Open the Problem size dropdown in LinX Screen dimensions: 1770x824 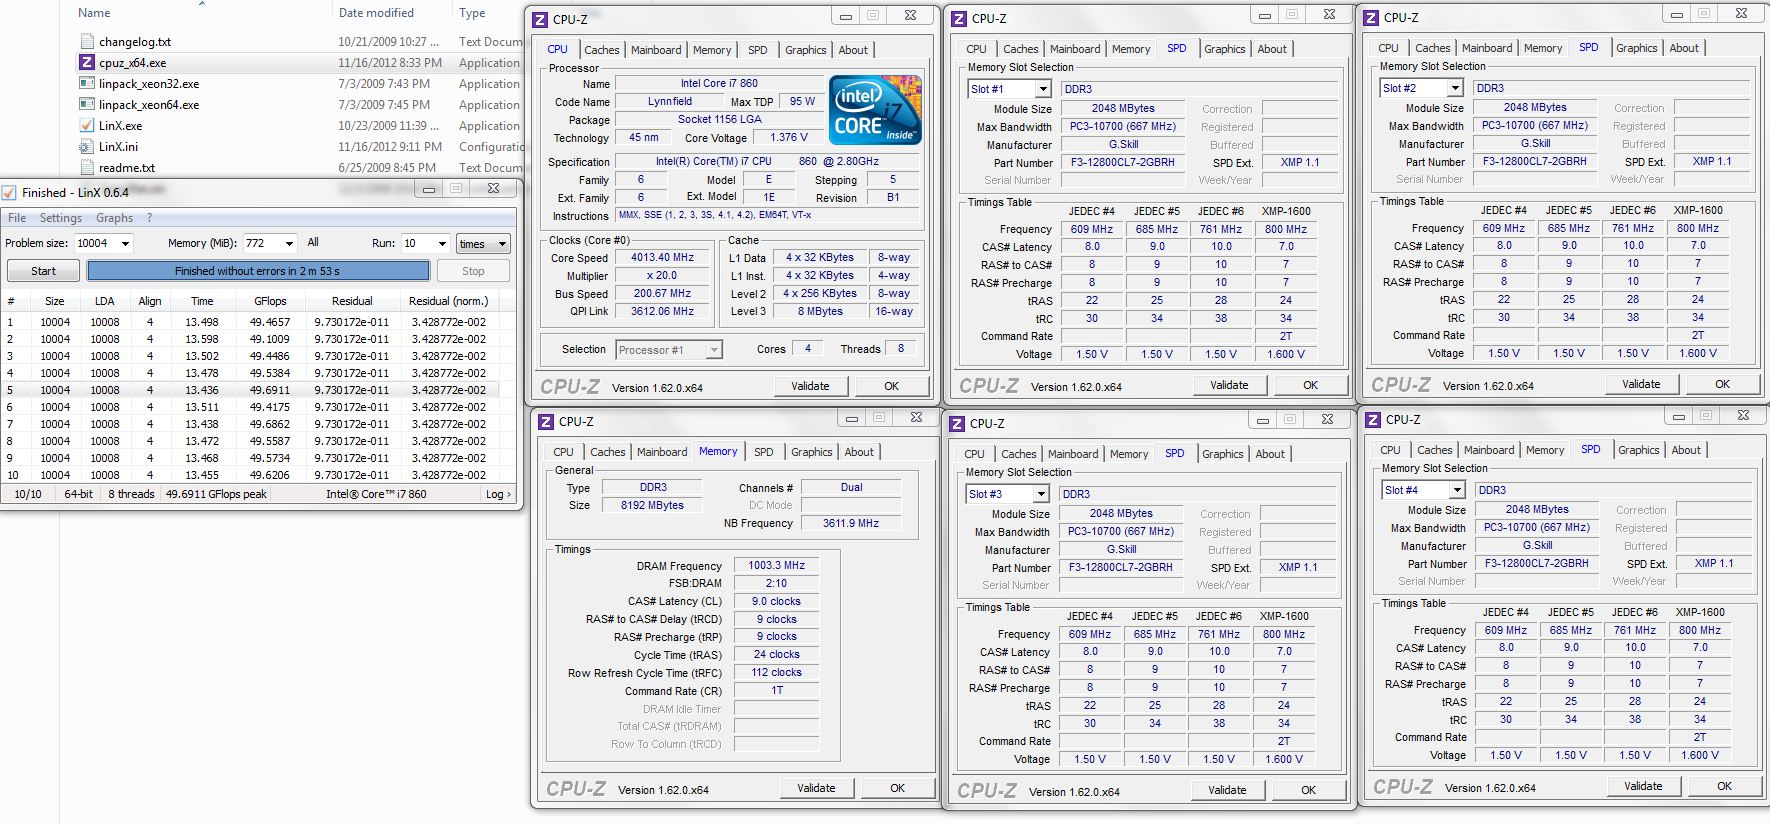(125, 243)
